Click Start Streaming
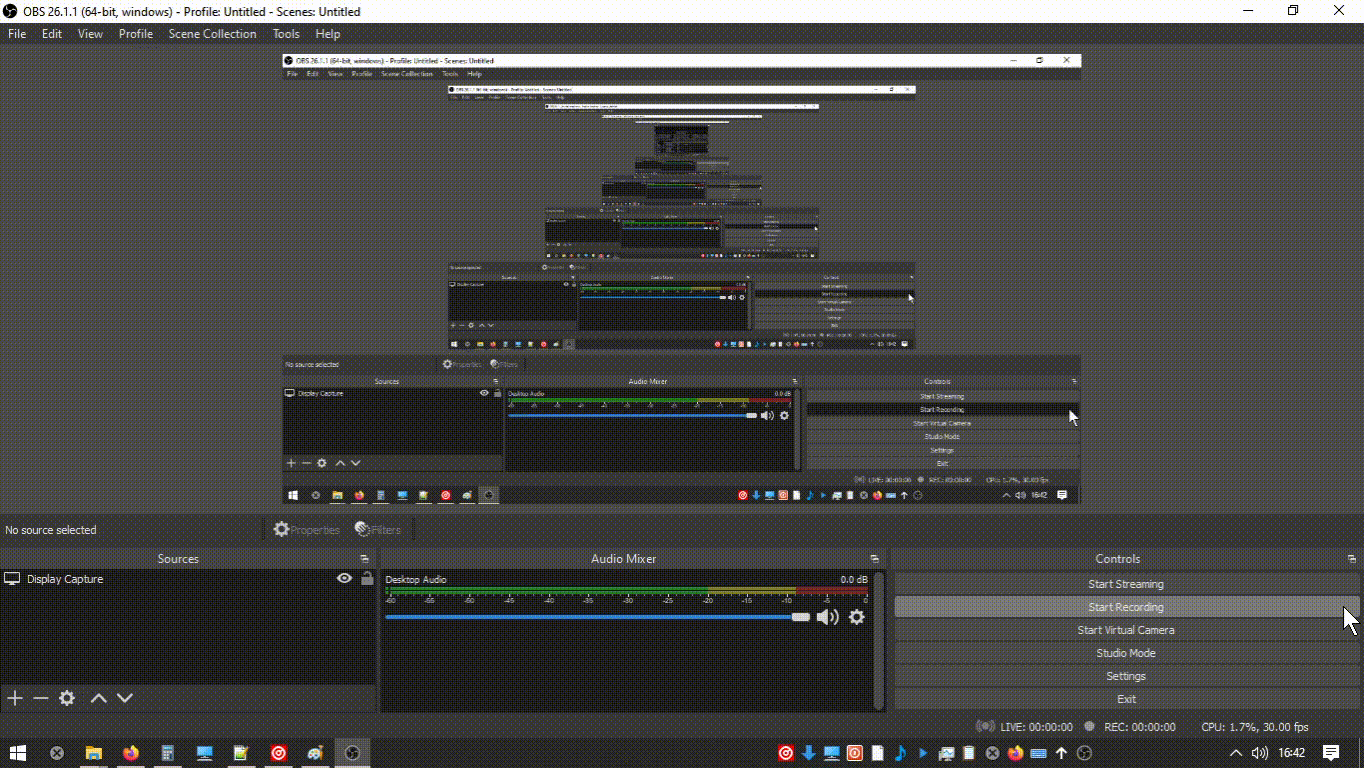1364x768 pixels. pos(1126,584)
